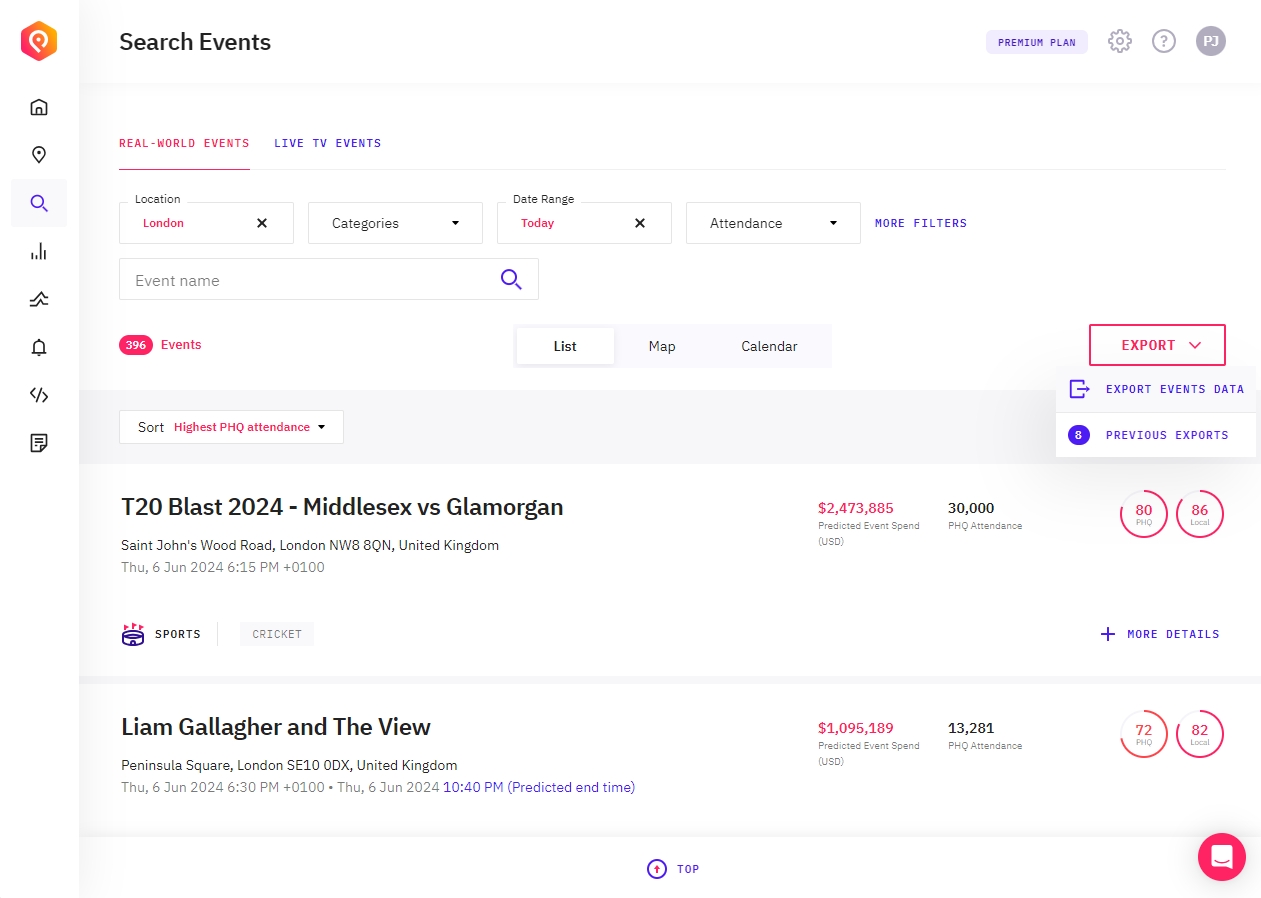This screenshot has height=898, width=1261.
Task: Open the settings gear icon
Action: coord(1120,42)
